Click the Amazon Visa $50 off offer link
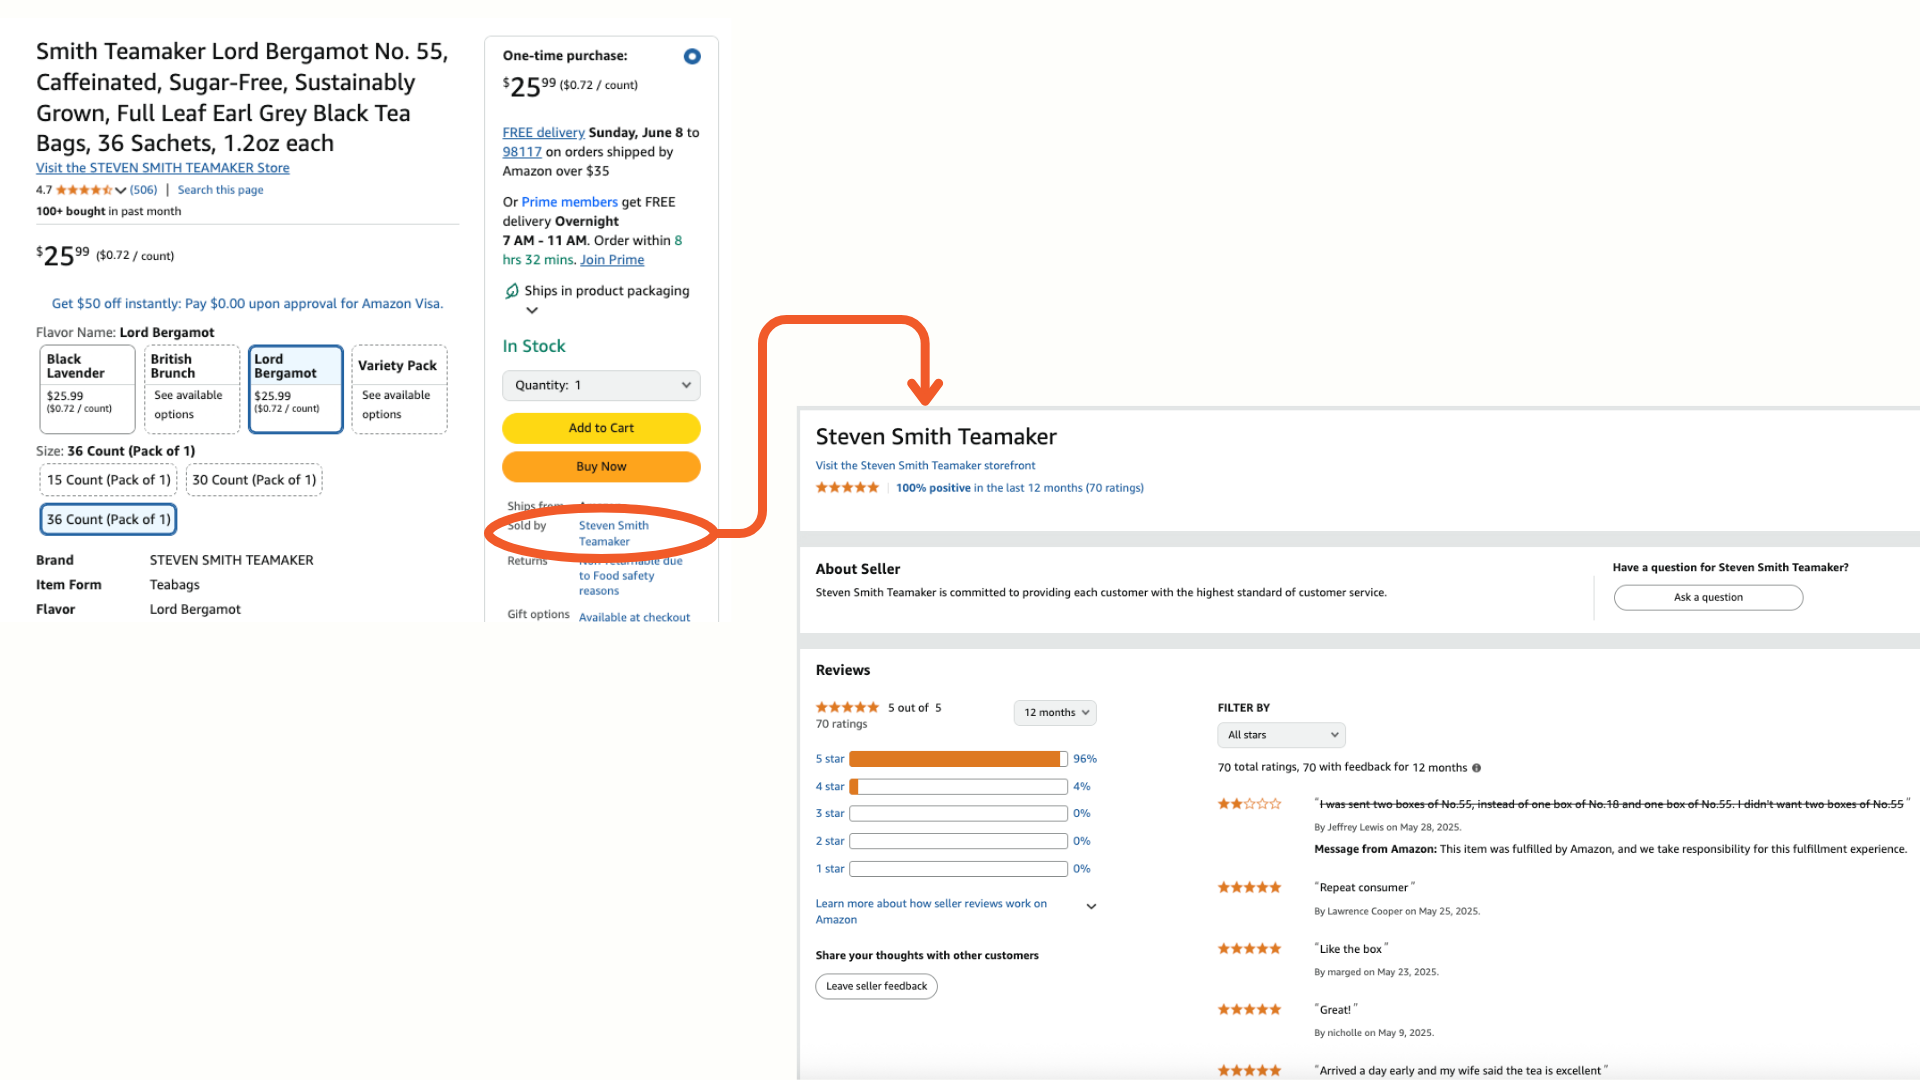Screen dimensions: 1920x1080 247,304
